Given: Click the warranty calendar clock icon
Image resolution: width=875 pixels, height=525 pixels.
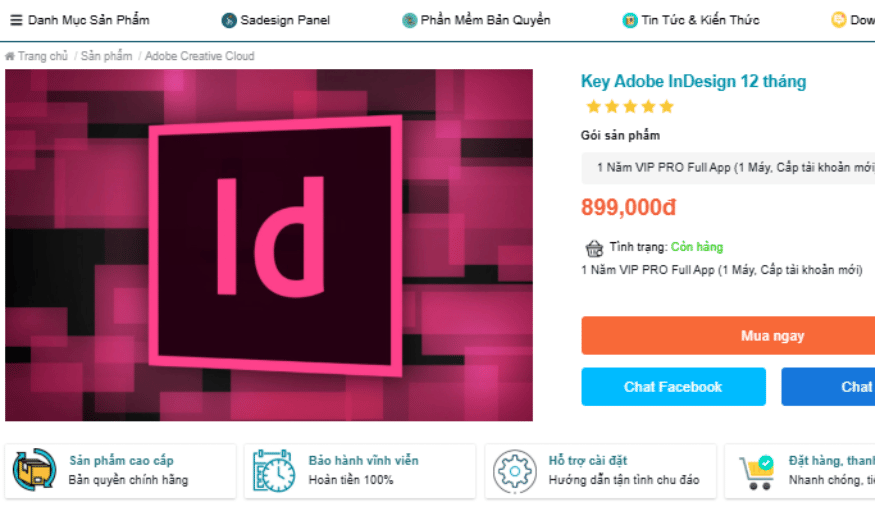Looking at the screenshot, I should [273, 470].
